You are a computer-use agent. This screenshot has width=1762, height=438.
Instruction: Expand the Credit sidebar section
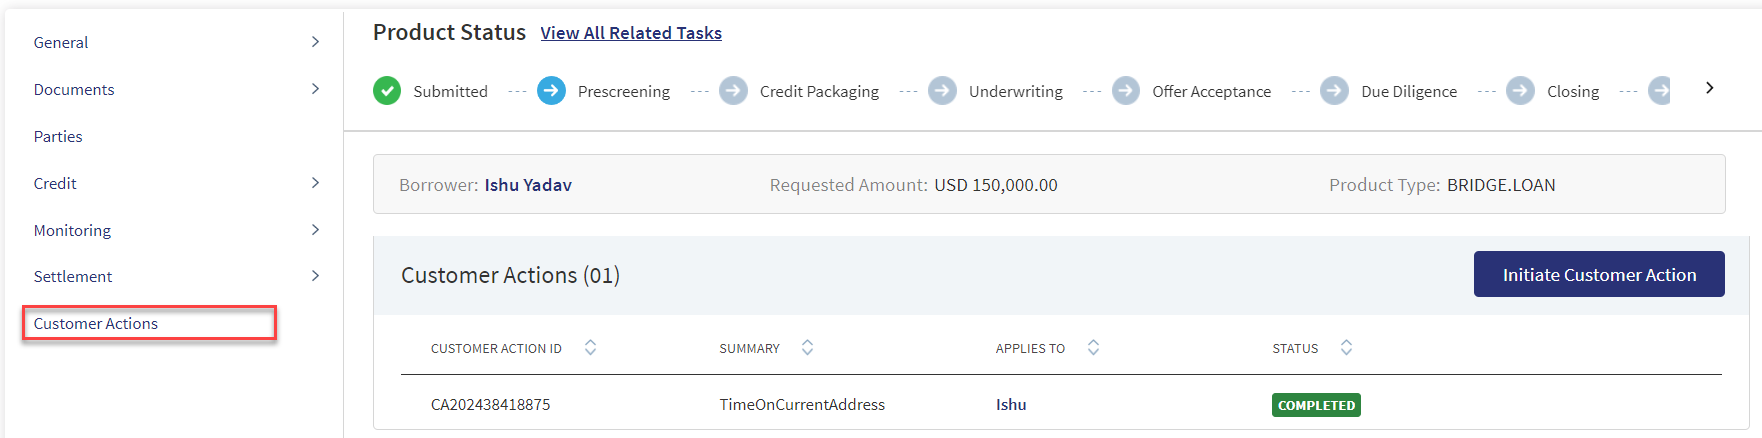[x=315, y=183]
